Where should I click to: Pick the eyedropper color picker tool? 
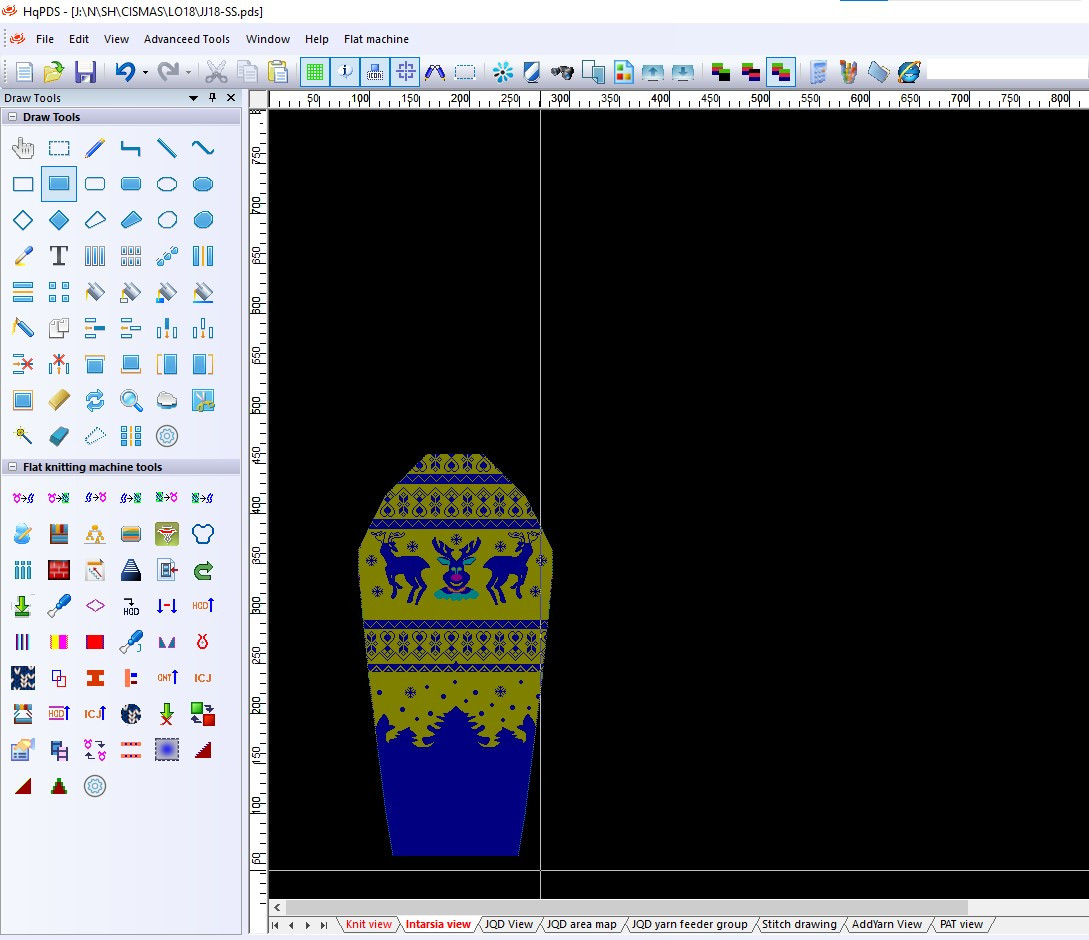(23, 256)
